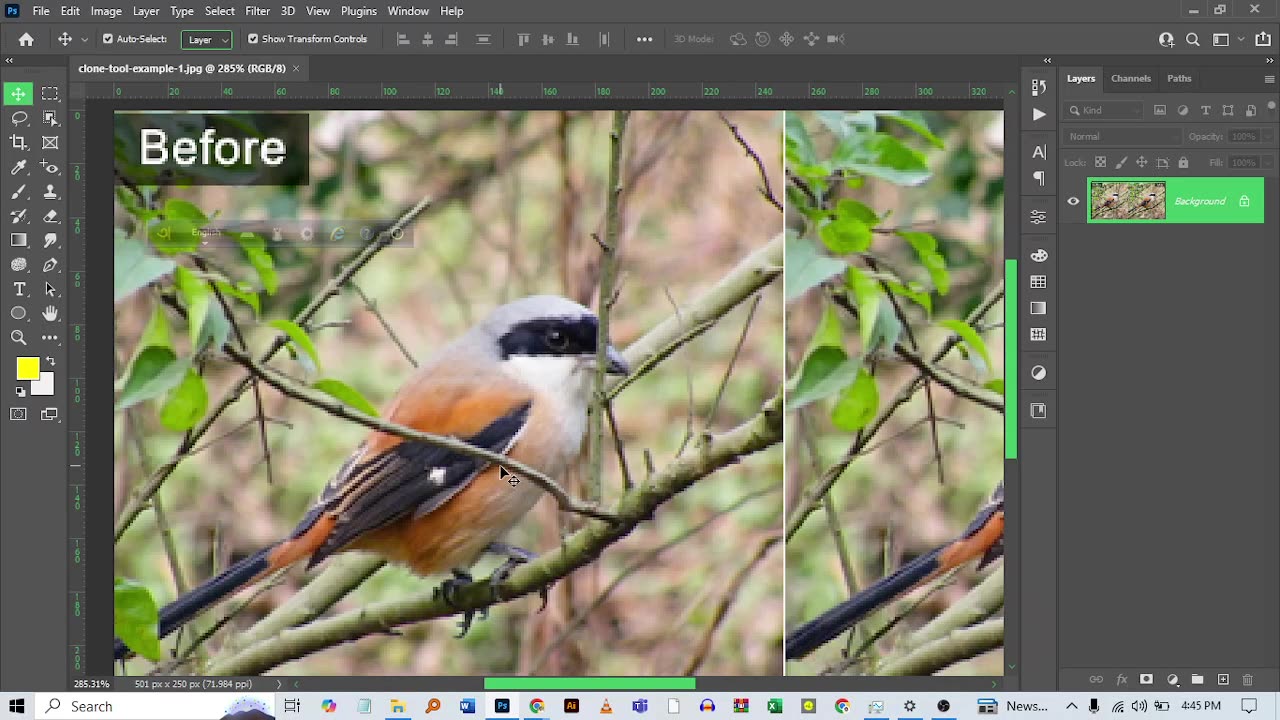This screenshot has height=720, width=1280.
Task: Select the Path Selection tool
Action: pos(50,289)
